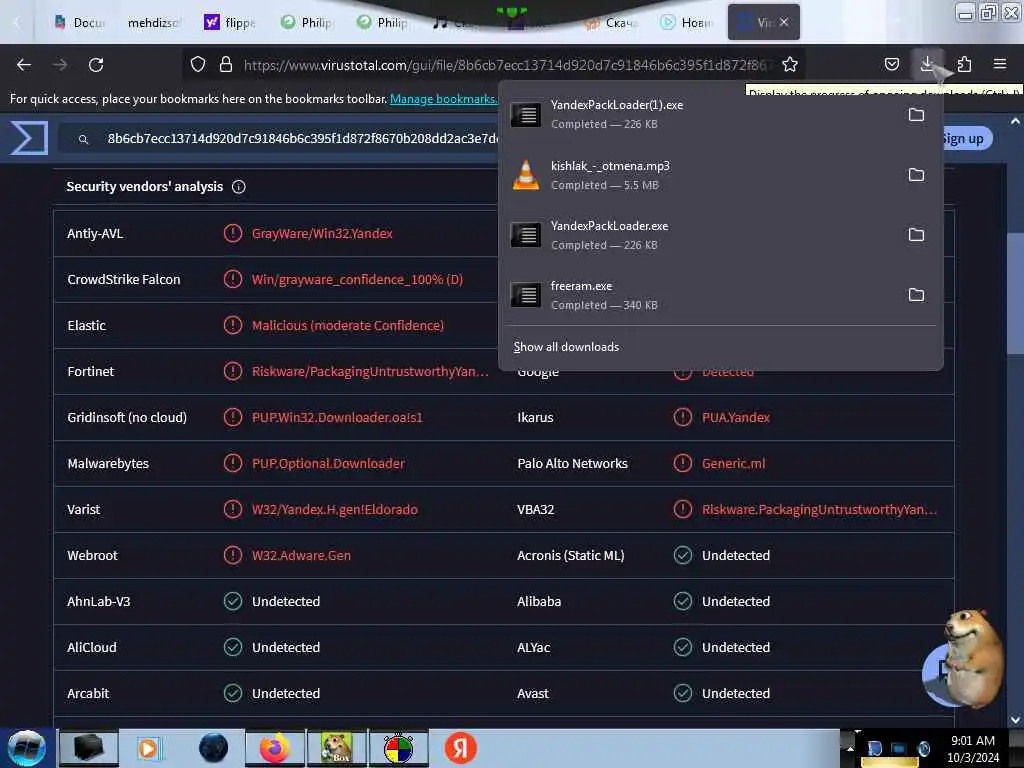The image size is (1024, 768).
Task: Open the extensions puzzle icon
Action: (964, 64)
